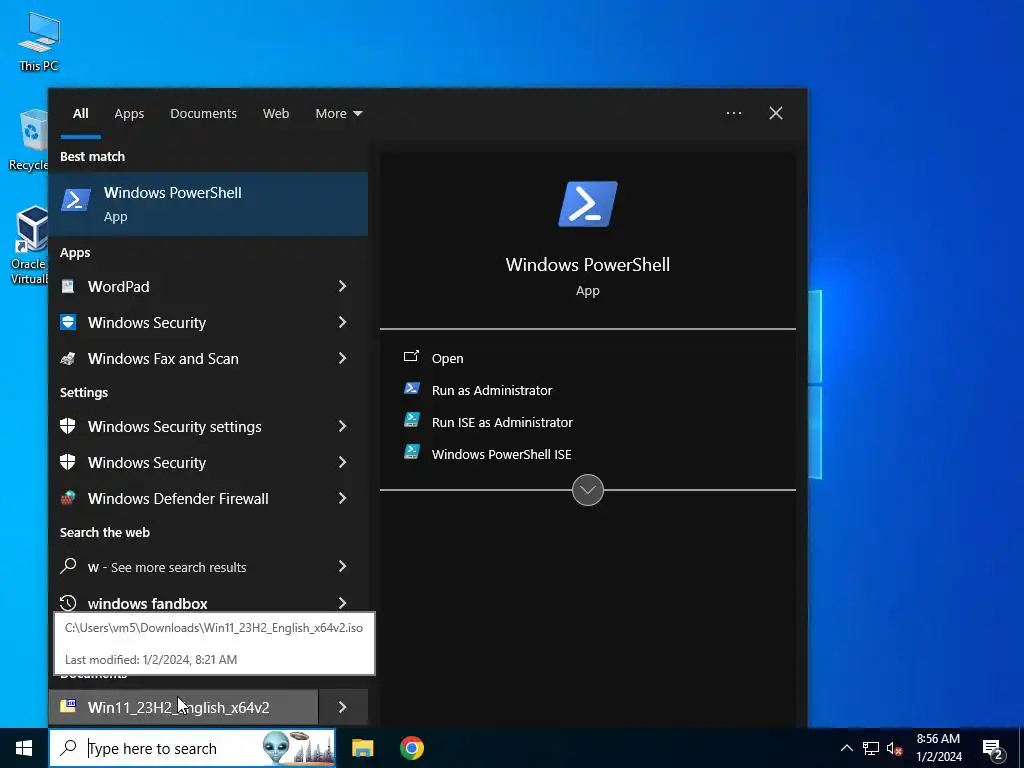Click the ISO file icon beside Win11_23H2
This screenshot has width=1024, height=768.
pyautogui.click(x=68, y=706)
